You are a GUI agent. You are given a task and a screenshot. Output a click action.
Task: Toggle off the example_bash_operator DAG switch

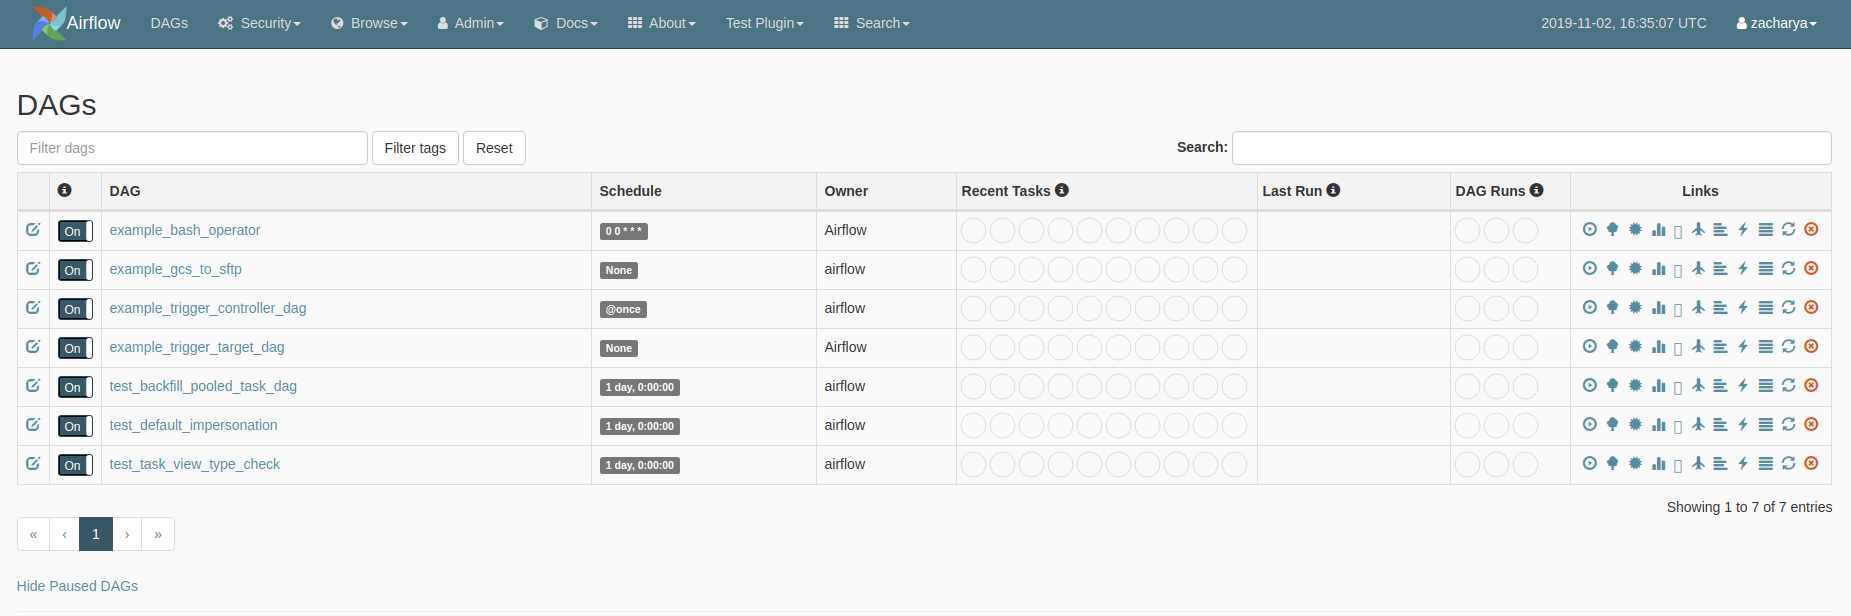(x=75, y=231)
